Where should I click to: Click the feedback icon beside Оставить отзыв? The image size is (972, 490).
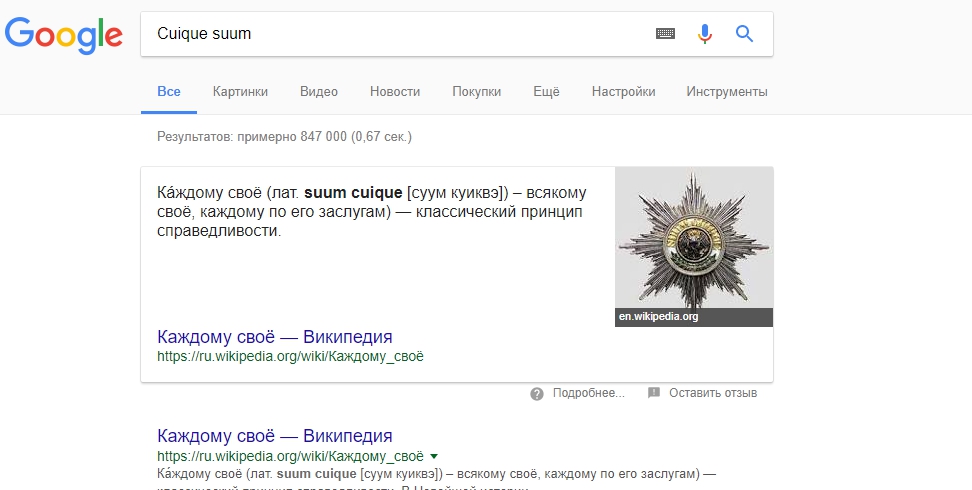pos(653,393)
